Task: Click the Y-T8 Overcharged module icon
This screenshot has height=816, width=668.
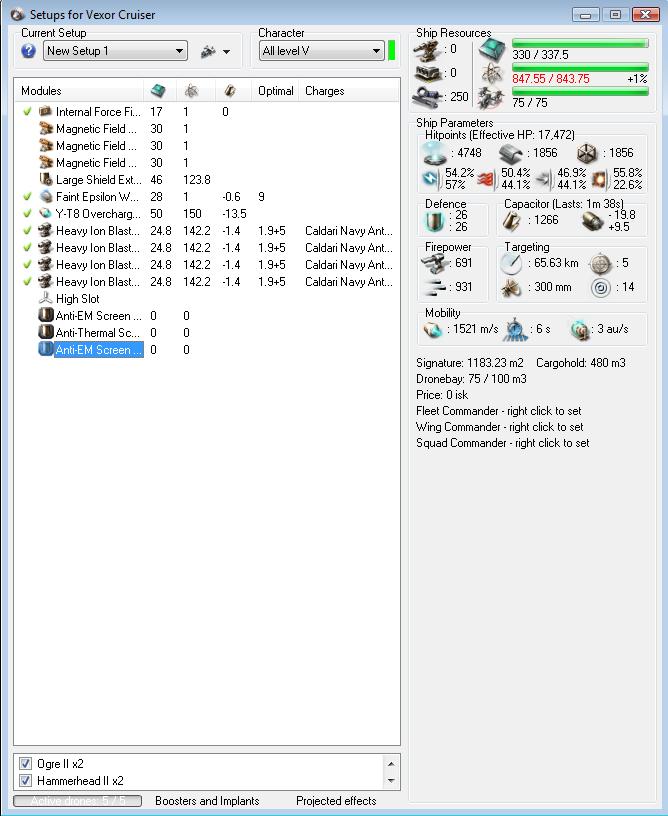Action: point(46,214)
